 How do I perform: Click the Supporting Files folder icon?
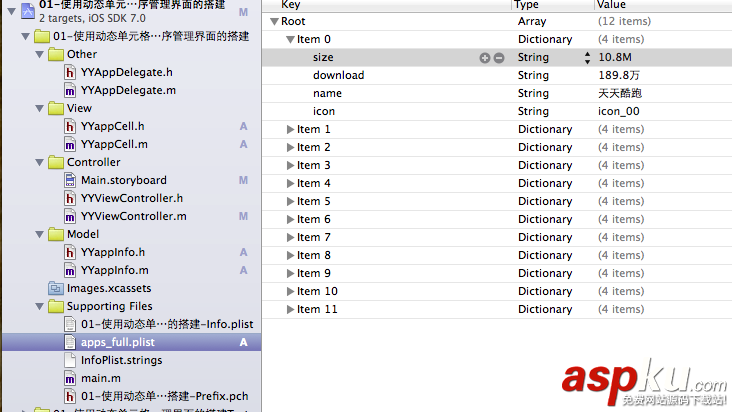pos(56,306)
